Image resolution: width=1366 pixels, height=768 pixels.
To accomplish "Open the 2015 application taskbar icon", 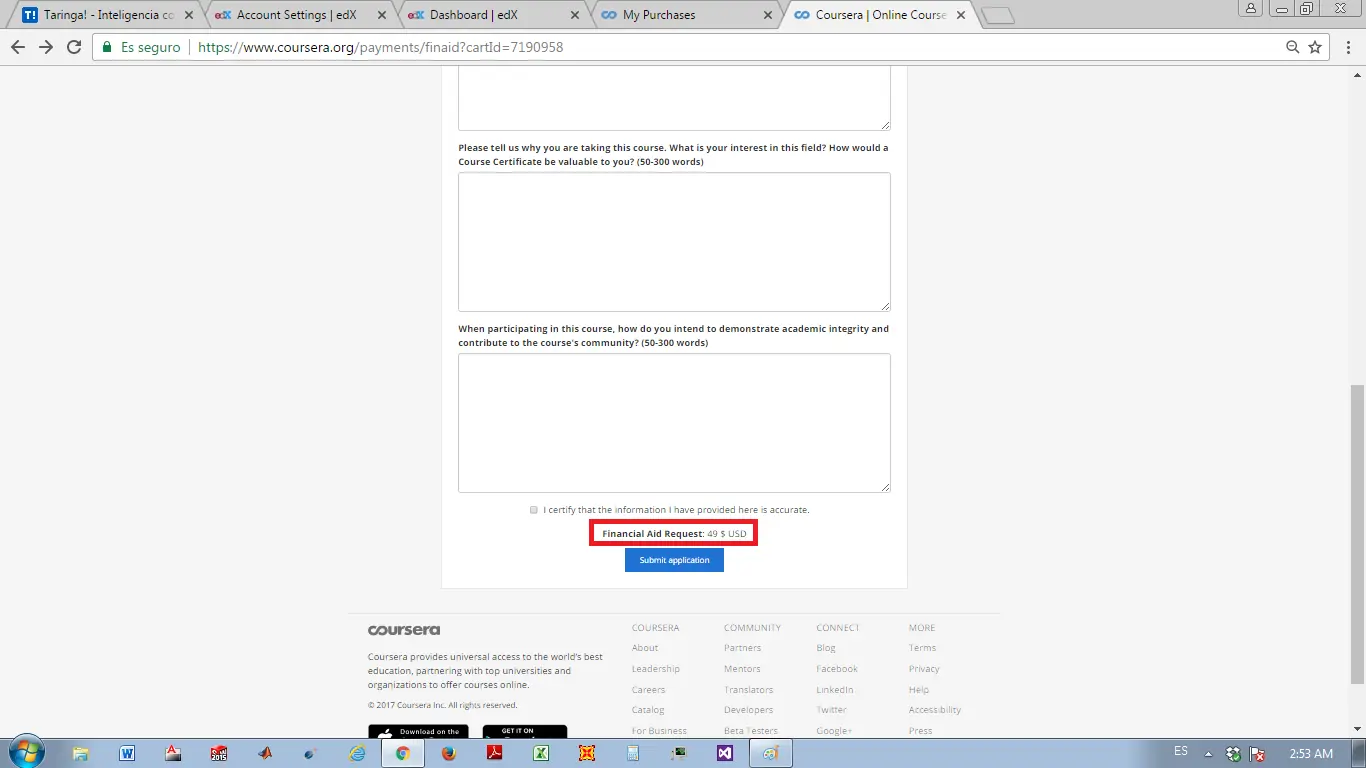I will pyautogui.click(x=219, y=753).
